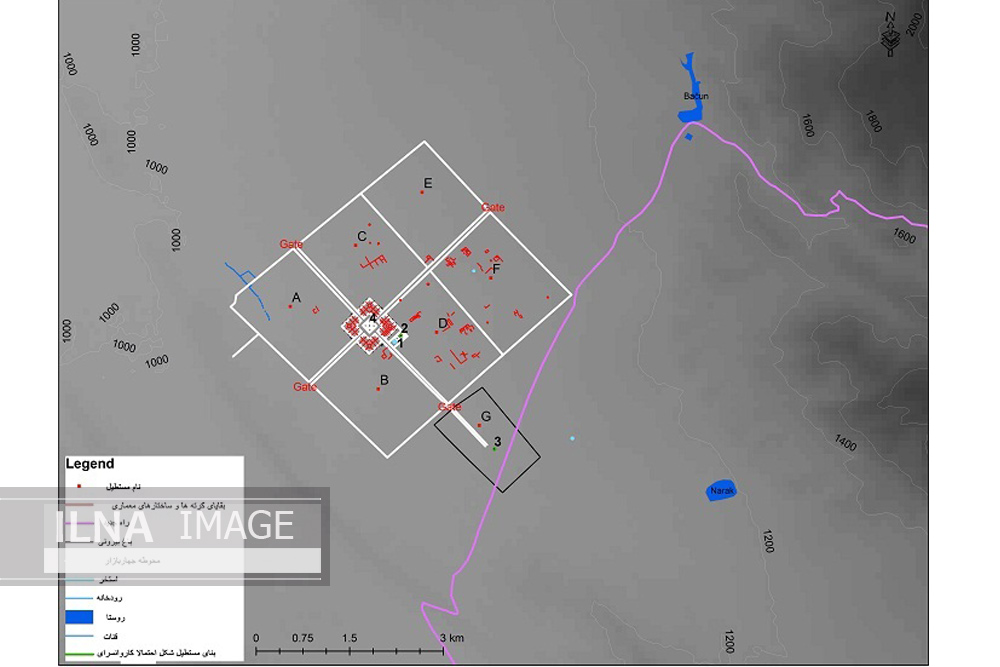The height and width of the screenshot is (667, 1000).
Task: Select the red marker in sector B
Action: [x=378, y=390]
